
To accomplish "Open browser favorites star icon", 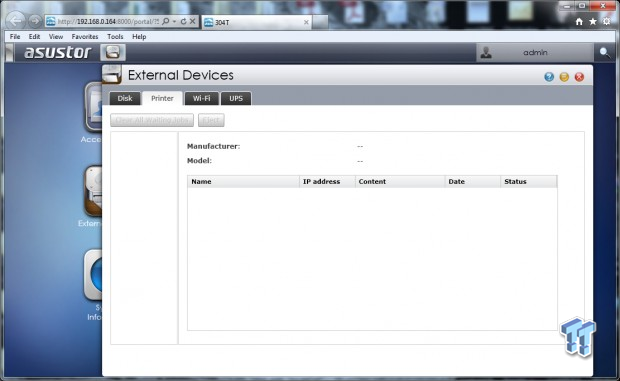I will [x=593, y=22].
